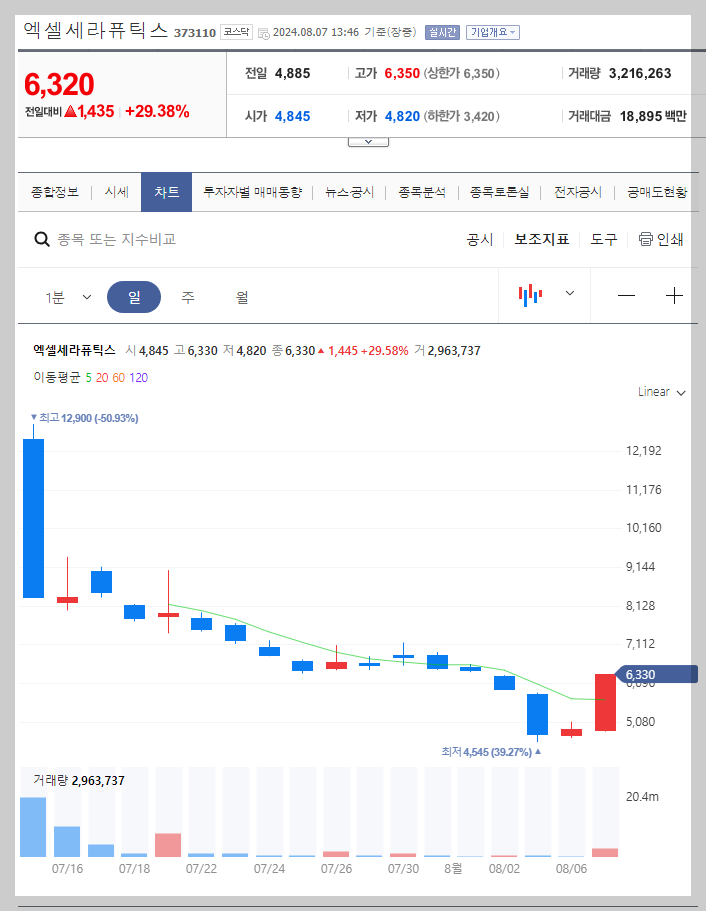This screenshot has width=706, height=911.
Task: Enable 실시간 real-time mode
Action: (x=442, y=32)
